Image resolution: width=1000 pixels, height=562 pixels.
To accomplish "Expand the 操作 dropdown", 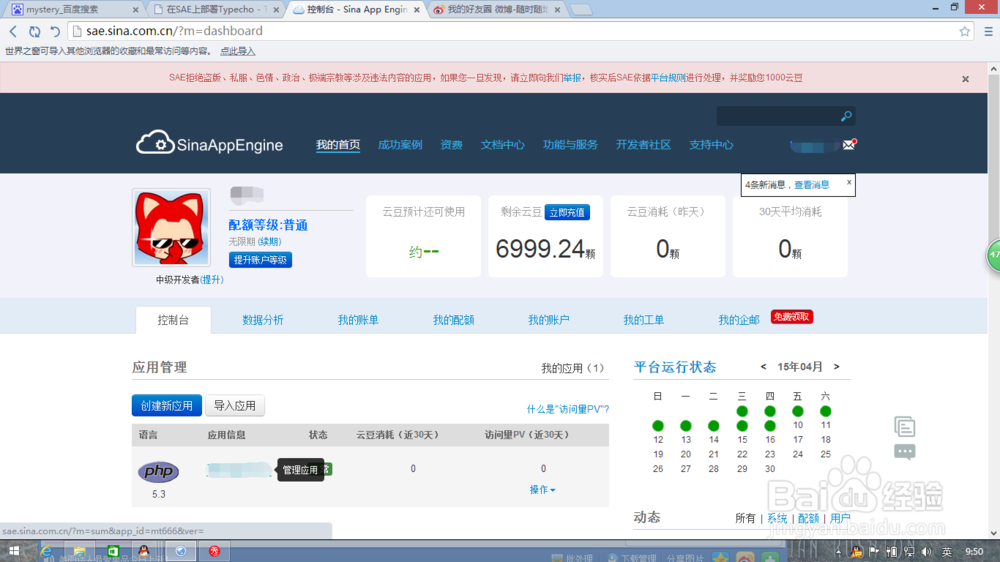I will point(542,489).
